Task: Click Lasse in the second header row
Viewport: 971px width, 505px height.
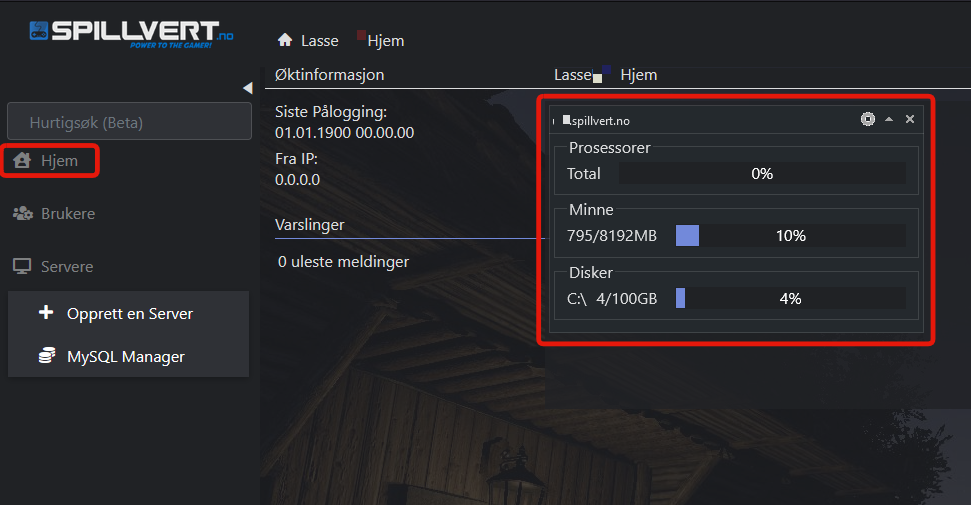Action: (573, 75)
